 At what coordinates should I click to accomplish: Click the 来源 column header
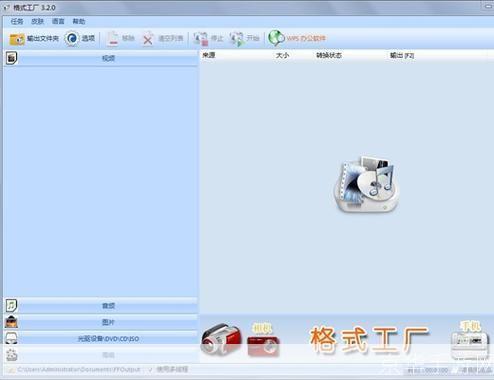(x=209, y=55)
